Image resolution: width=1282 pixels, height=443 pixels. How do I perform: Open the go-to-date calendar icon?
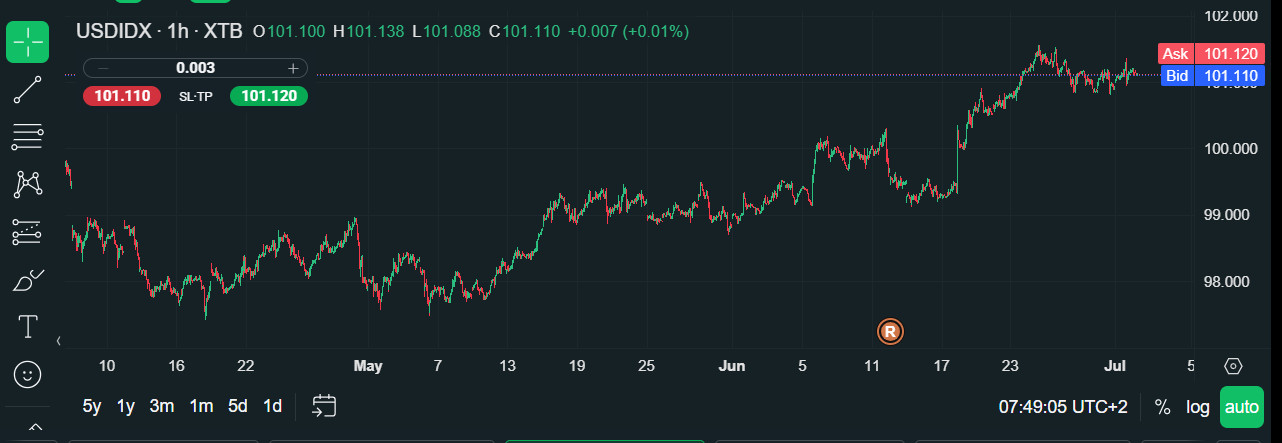tap(324, 406)
